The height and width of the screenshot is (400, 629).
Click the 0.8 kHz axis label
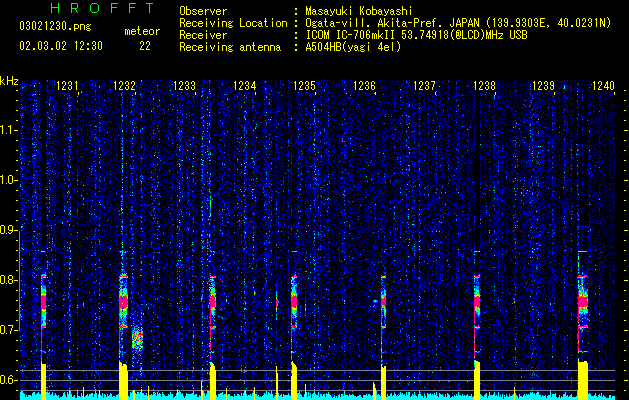click(9, 280)
